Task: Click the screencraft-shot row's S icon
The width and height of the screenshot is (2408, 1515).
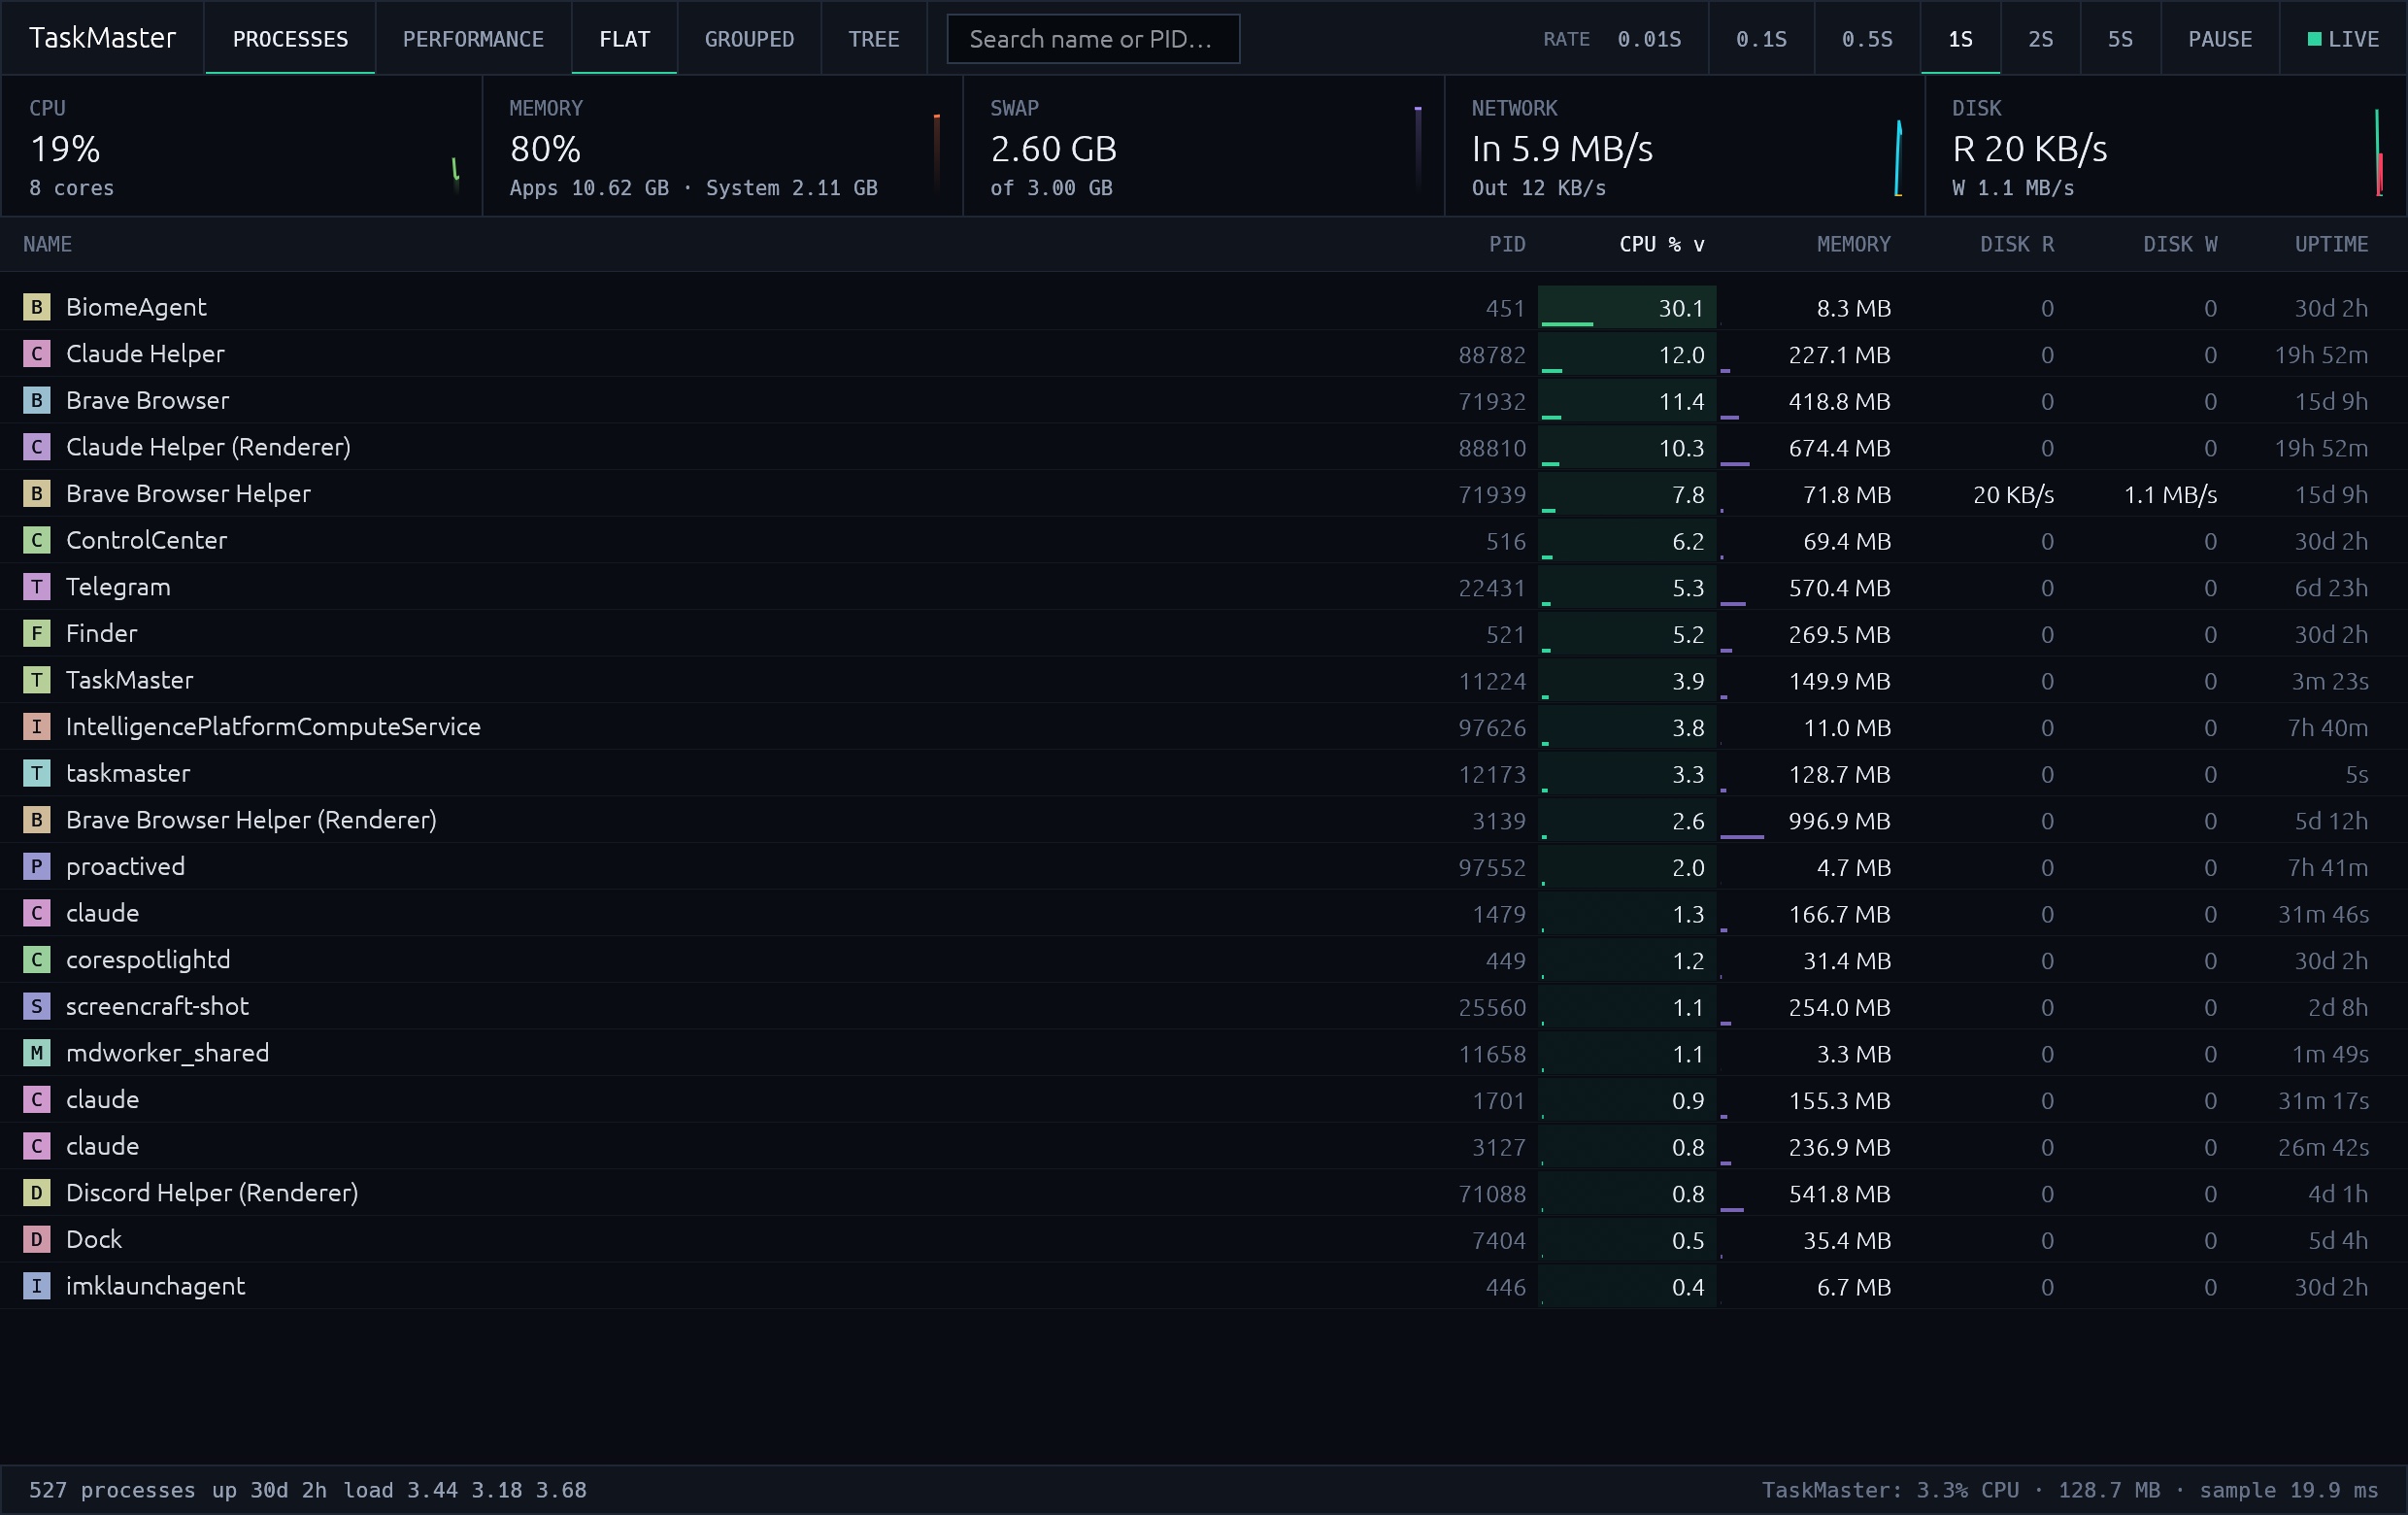Action: click(x=37, y=1006)
